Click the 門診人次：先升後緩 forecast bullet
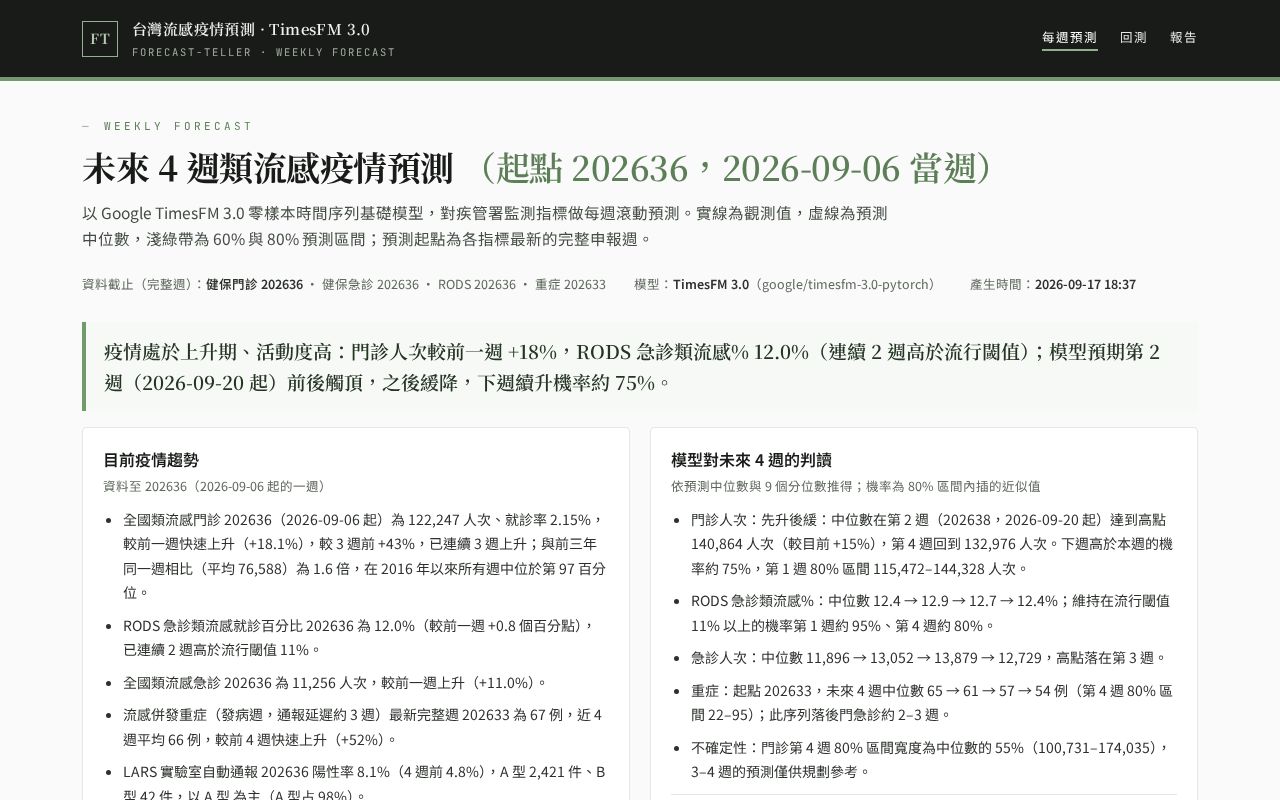 (x=933, y=544)
